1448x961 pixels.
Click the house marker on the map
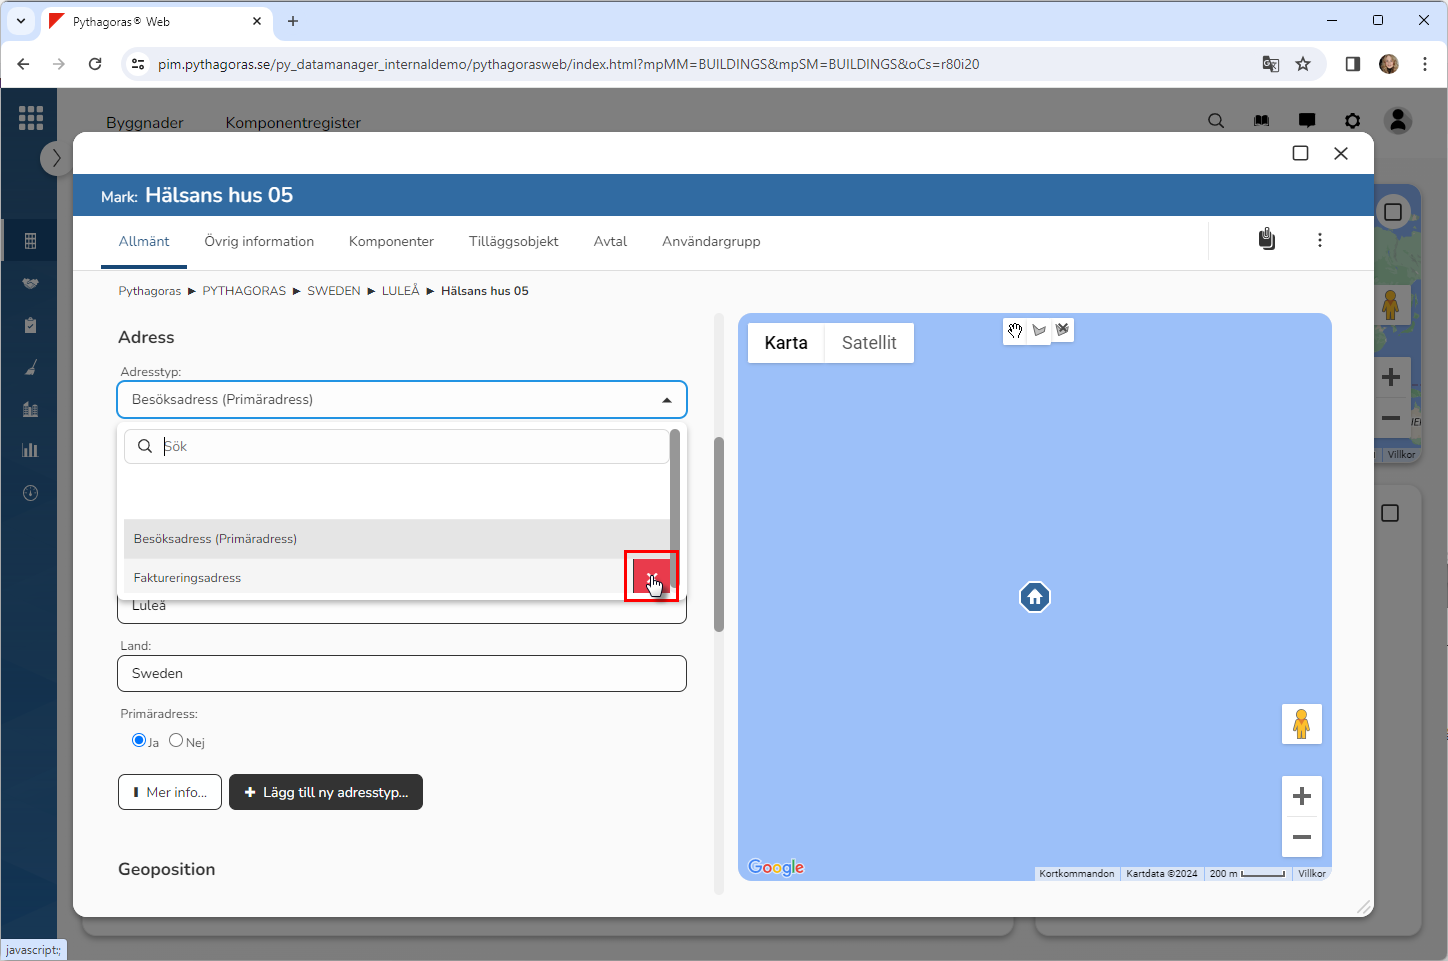(x=1034, y=598)
